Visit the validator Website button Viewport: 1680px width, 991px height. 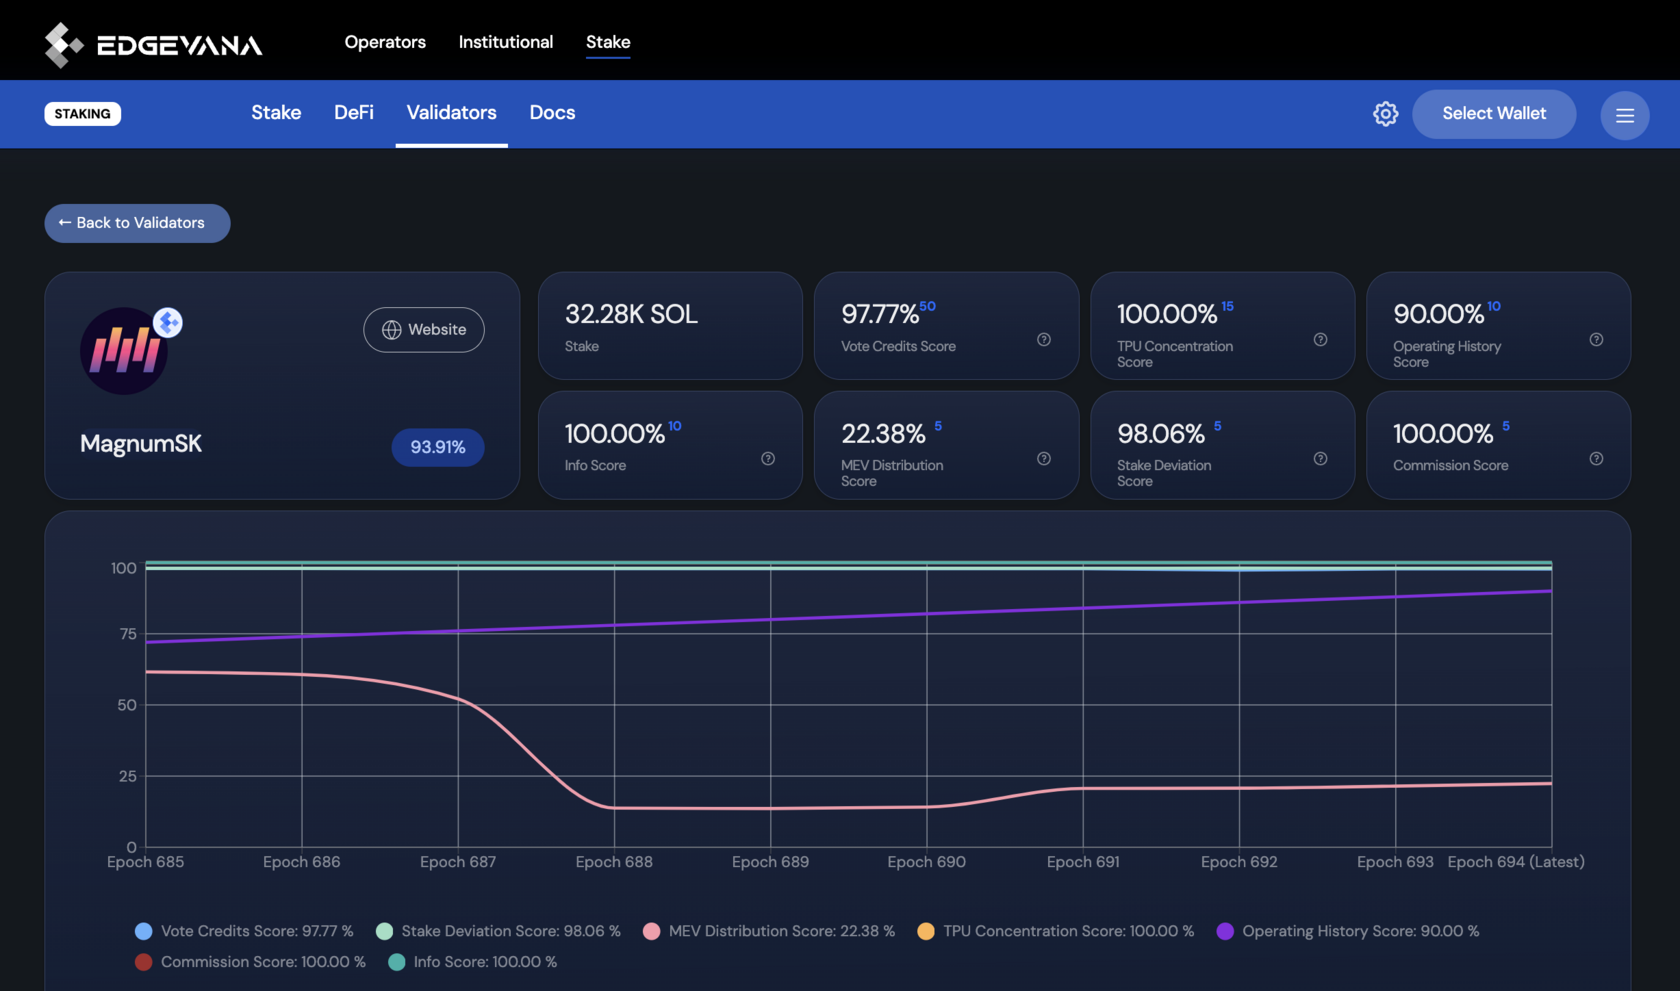point(424,330)
